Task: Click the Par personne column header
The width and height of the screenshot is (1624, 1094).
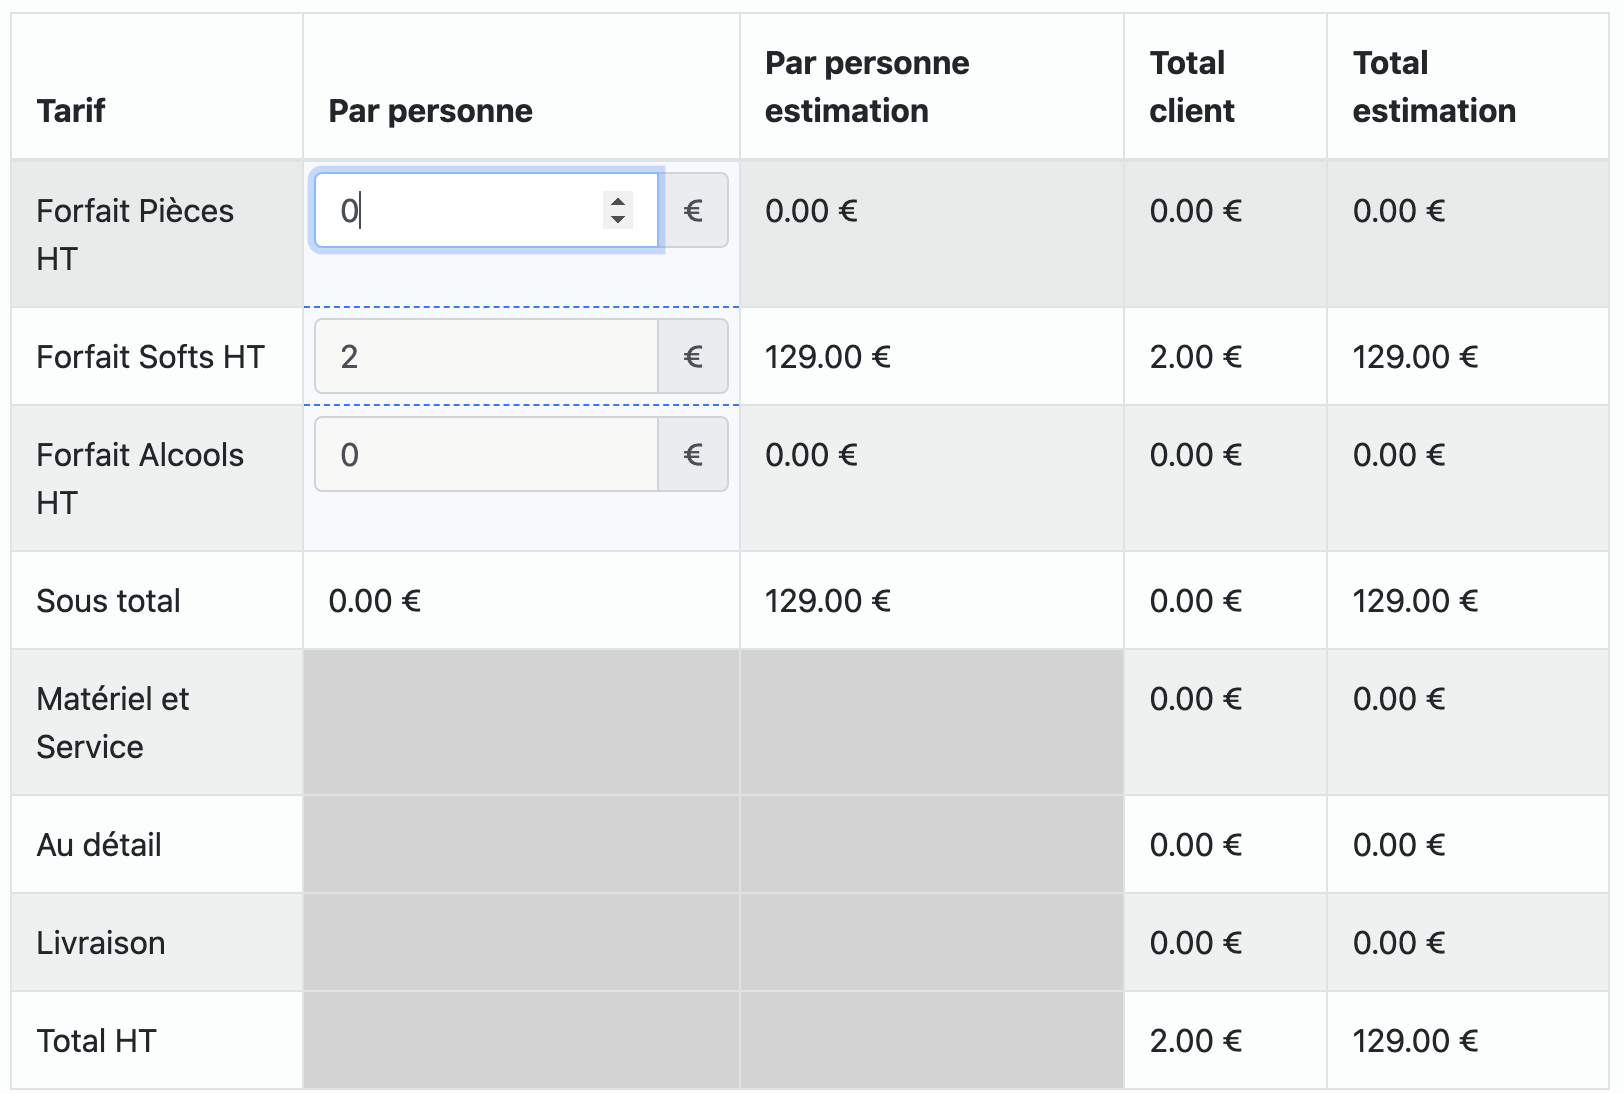Action: pyautogui.click(x=430, y=110)
